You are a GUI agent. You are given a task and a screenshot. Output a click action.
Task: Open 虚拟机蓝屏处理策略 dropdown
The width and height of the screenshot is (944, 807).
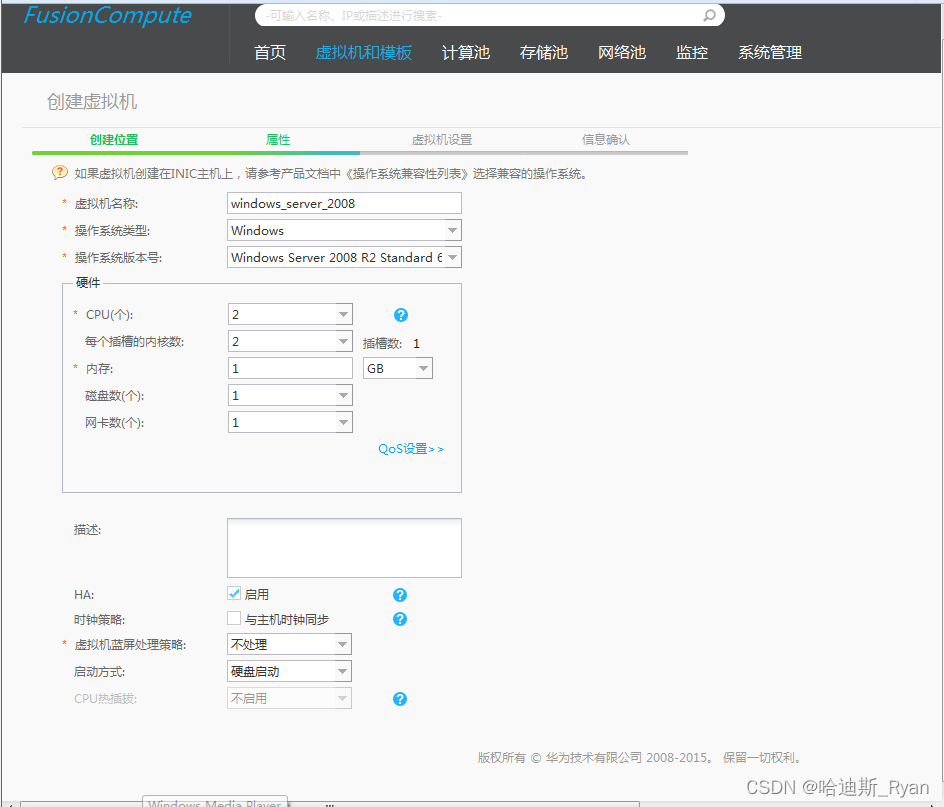289,644
